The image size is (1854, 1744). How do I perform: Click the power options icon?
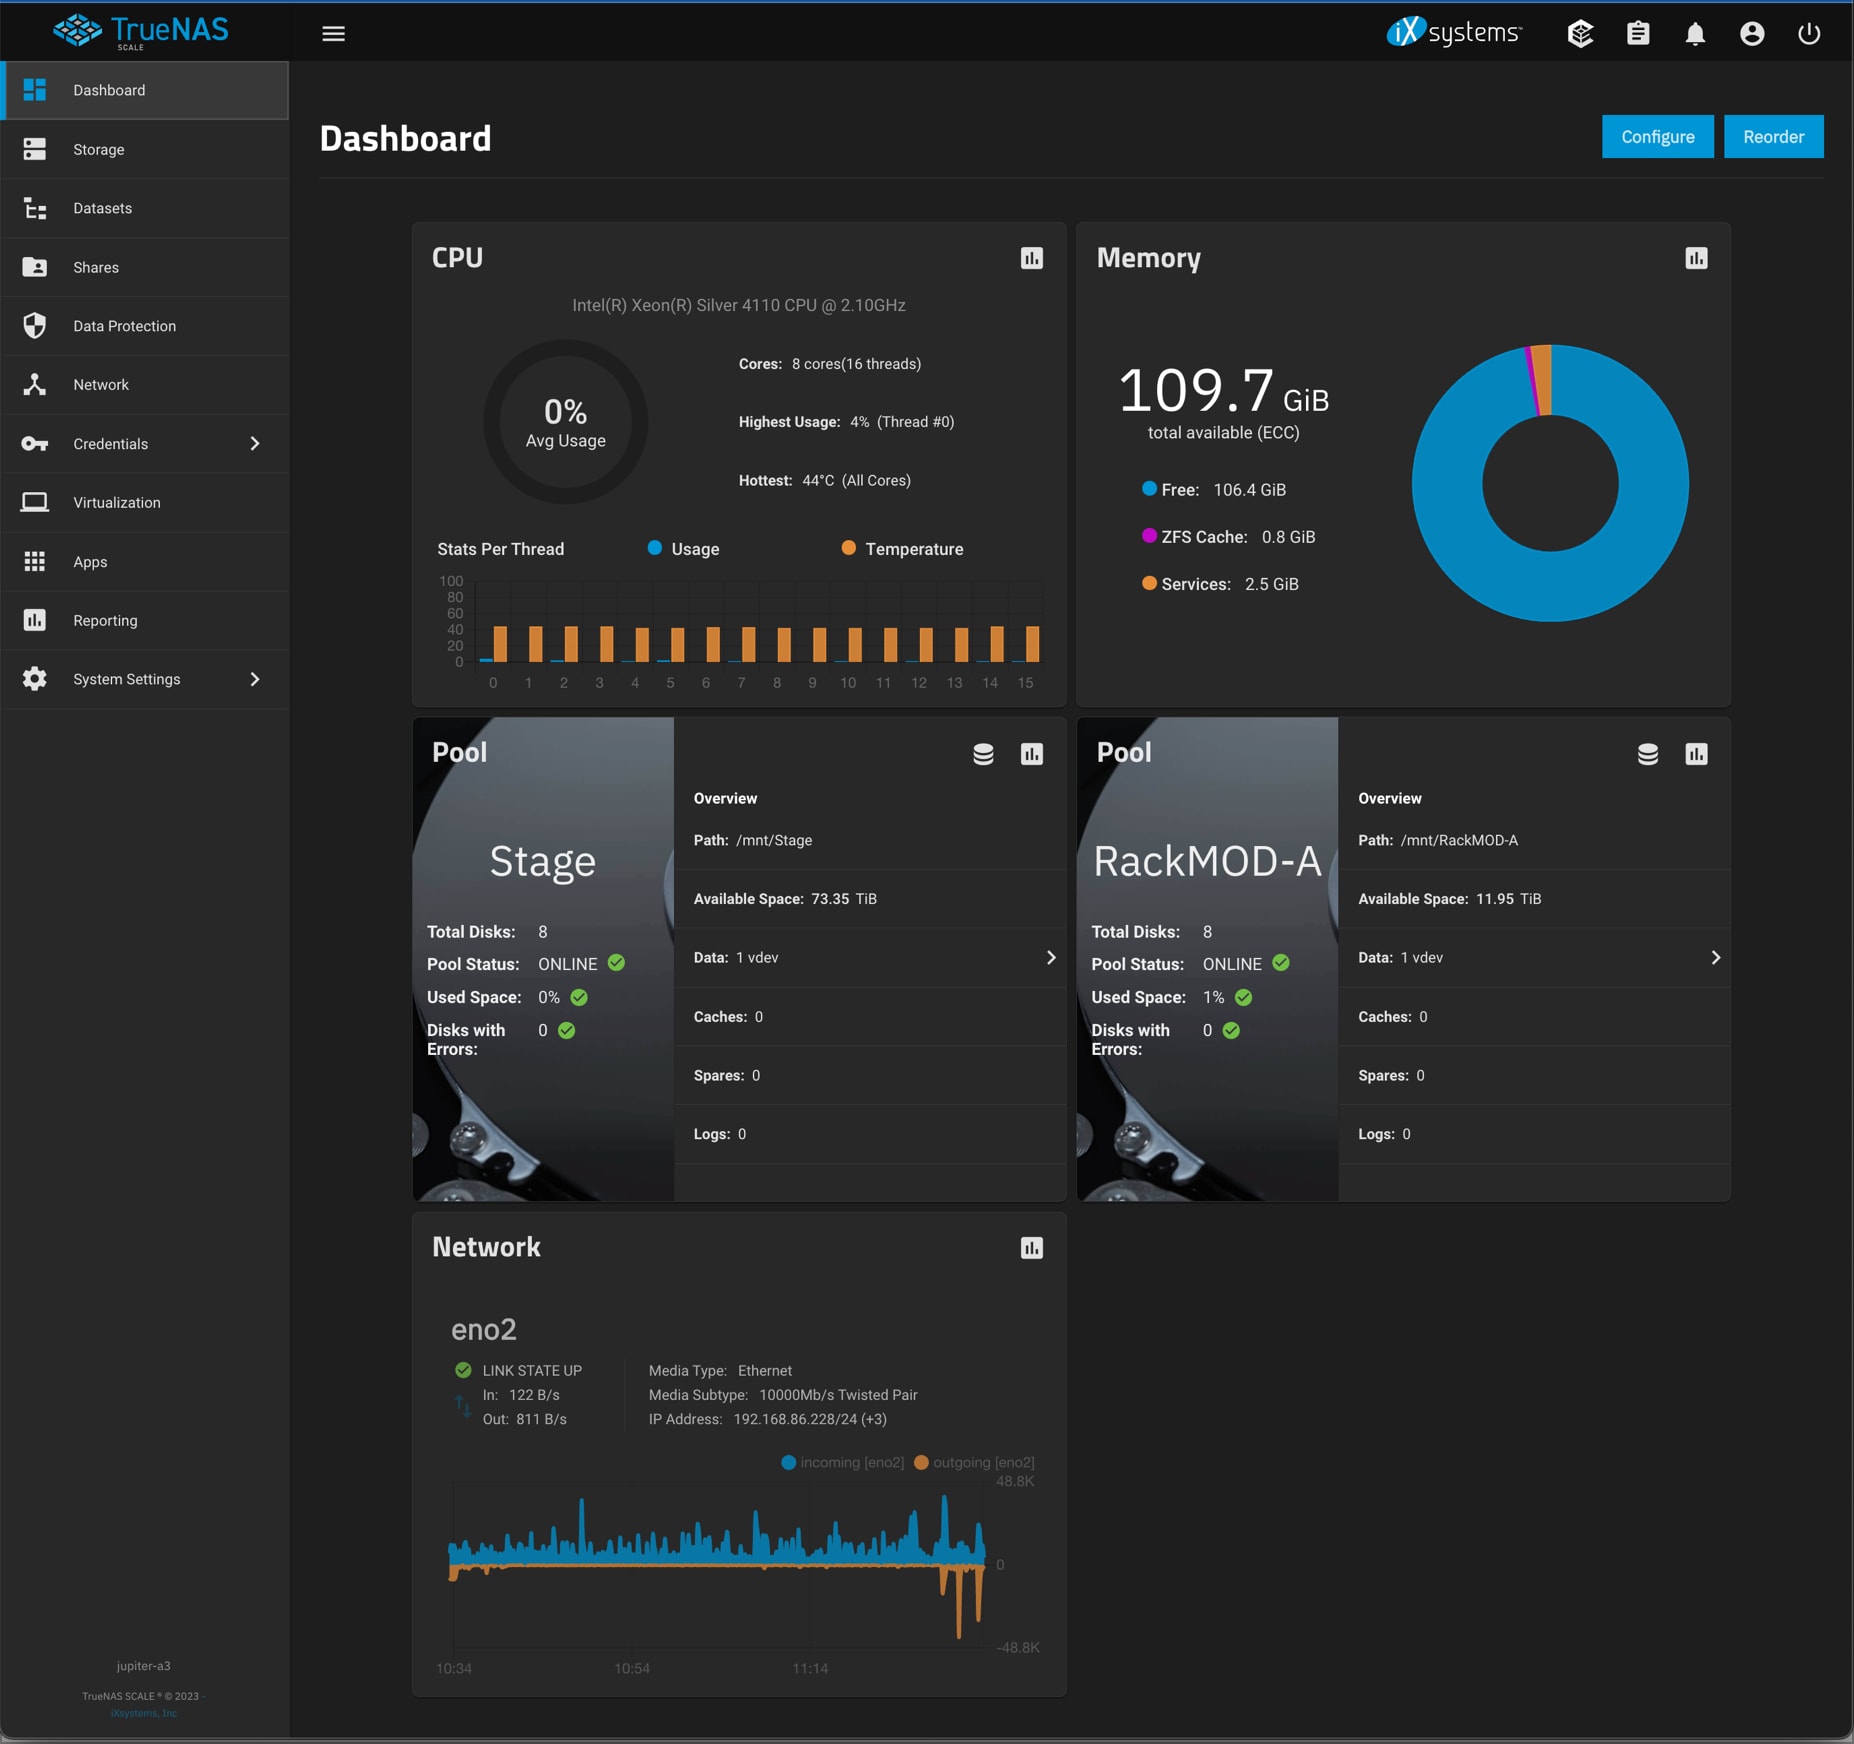1808,33
